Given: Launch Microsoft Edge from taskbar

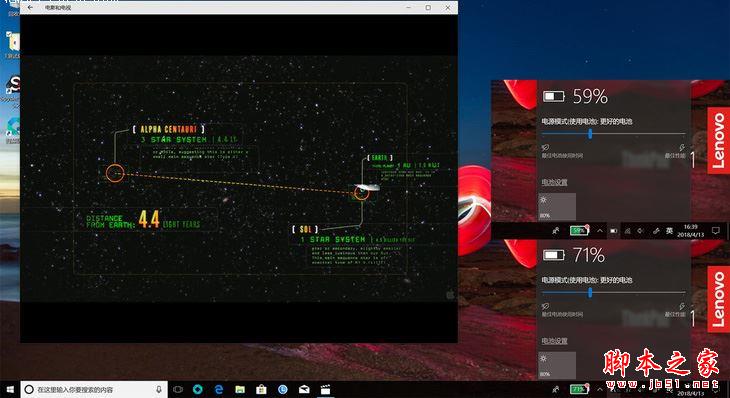Looking at the screenshot, I should pyautogui.click(x=218, y=389).
